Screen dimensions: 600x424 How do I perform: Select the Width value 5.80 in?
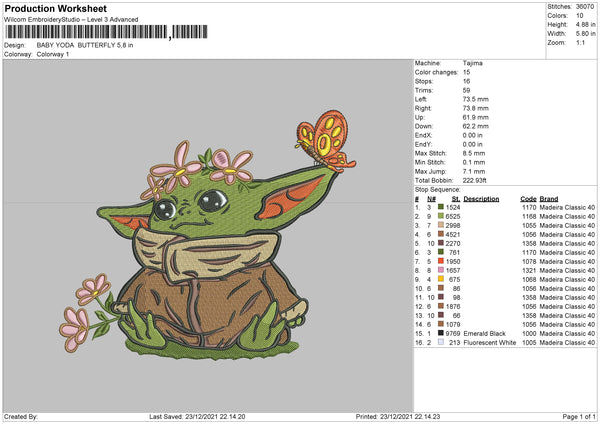click(585, 34)
